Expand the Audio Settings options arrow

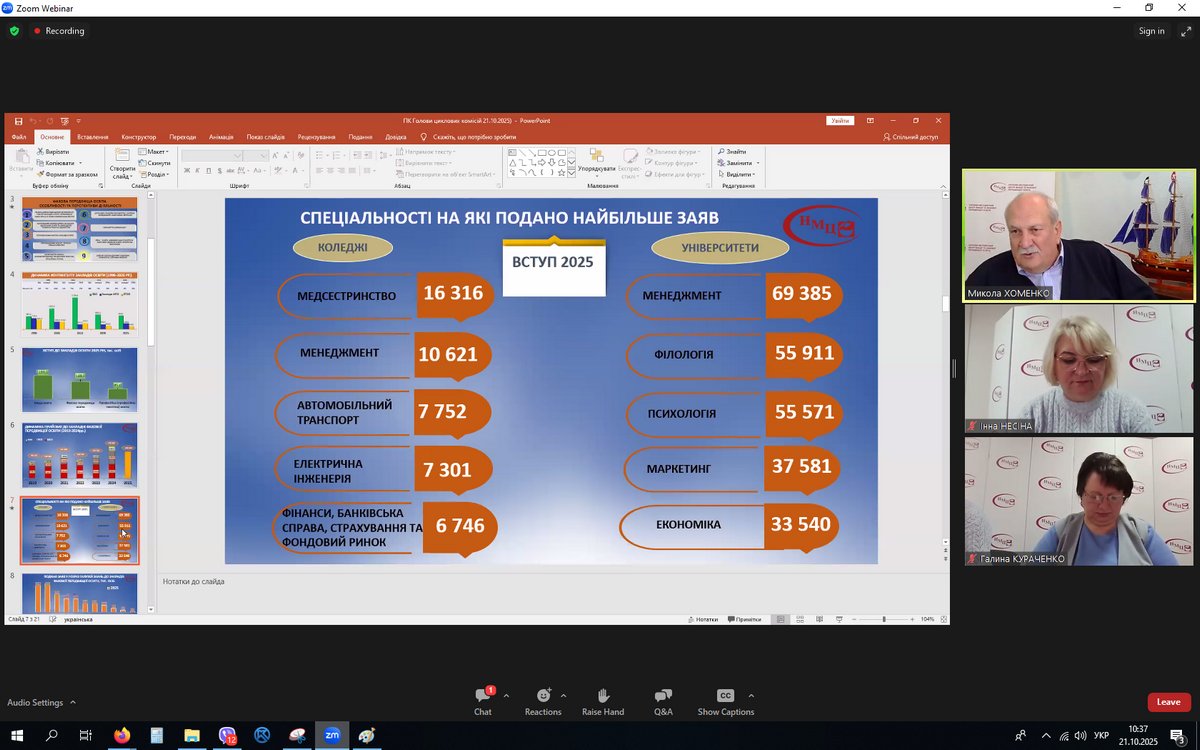click(x=73, y=703)
